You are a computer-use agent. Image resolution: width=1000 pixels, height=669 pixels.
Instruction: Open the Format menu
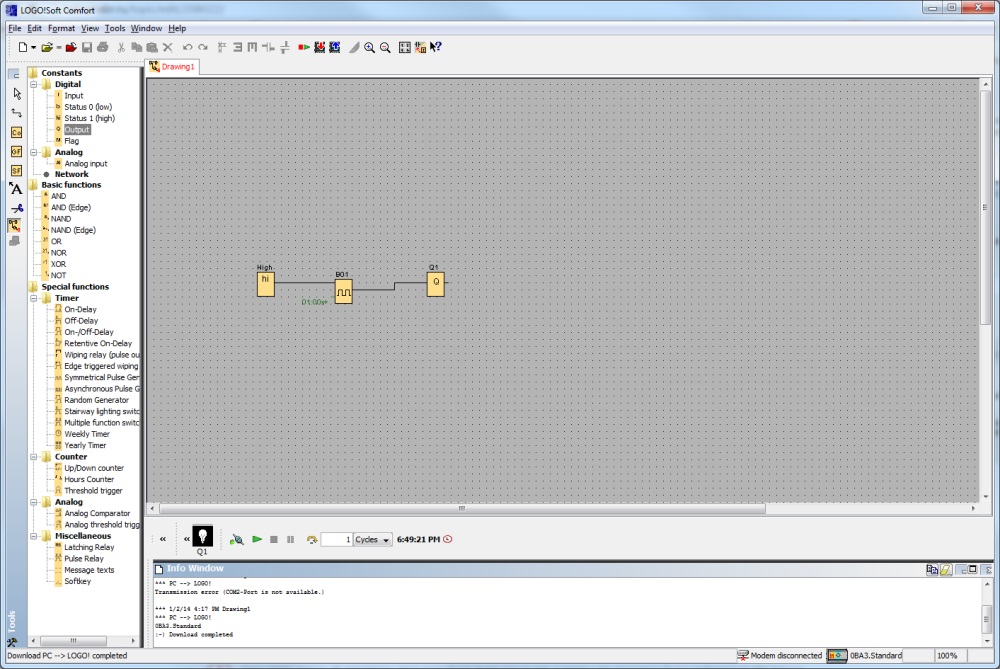(61, 29)
